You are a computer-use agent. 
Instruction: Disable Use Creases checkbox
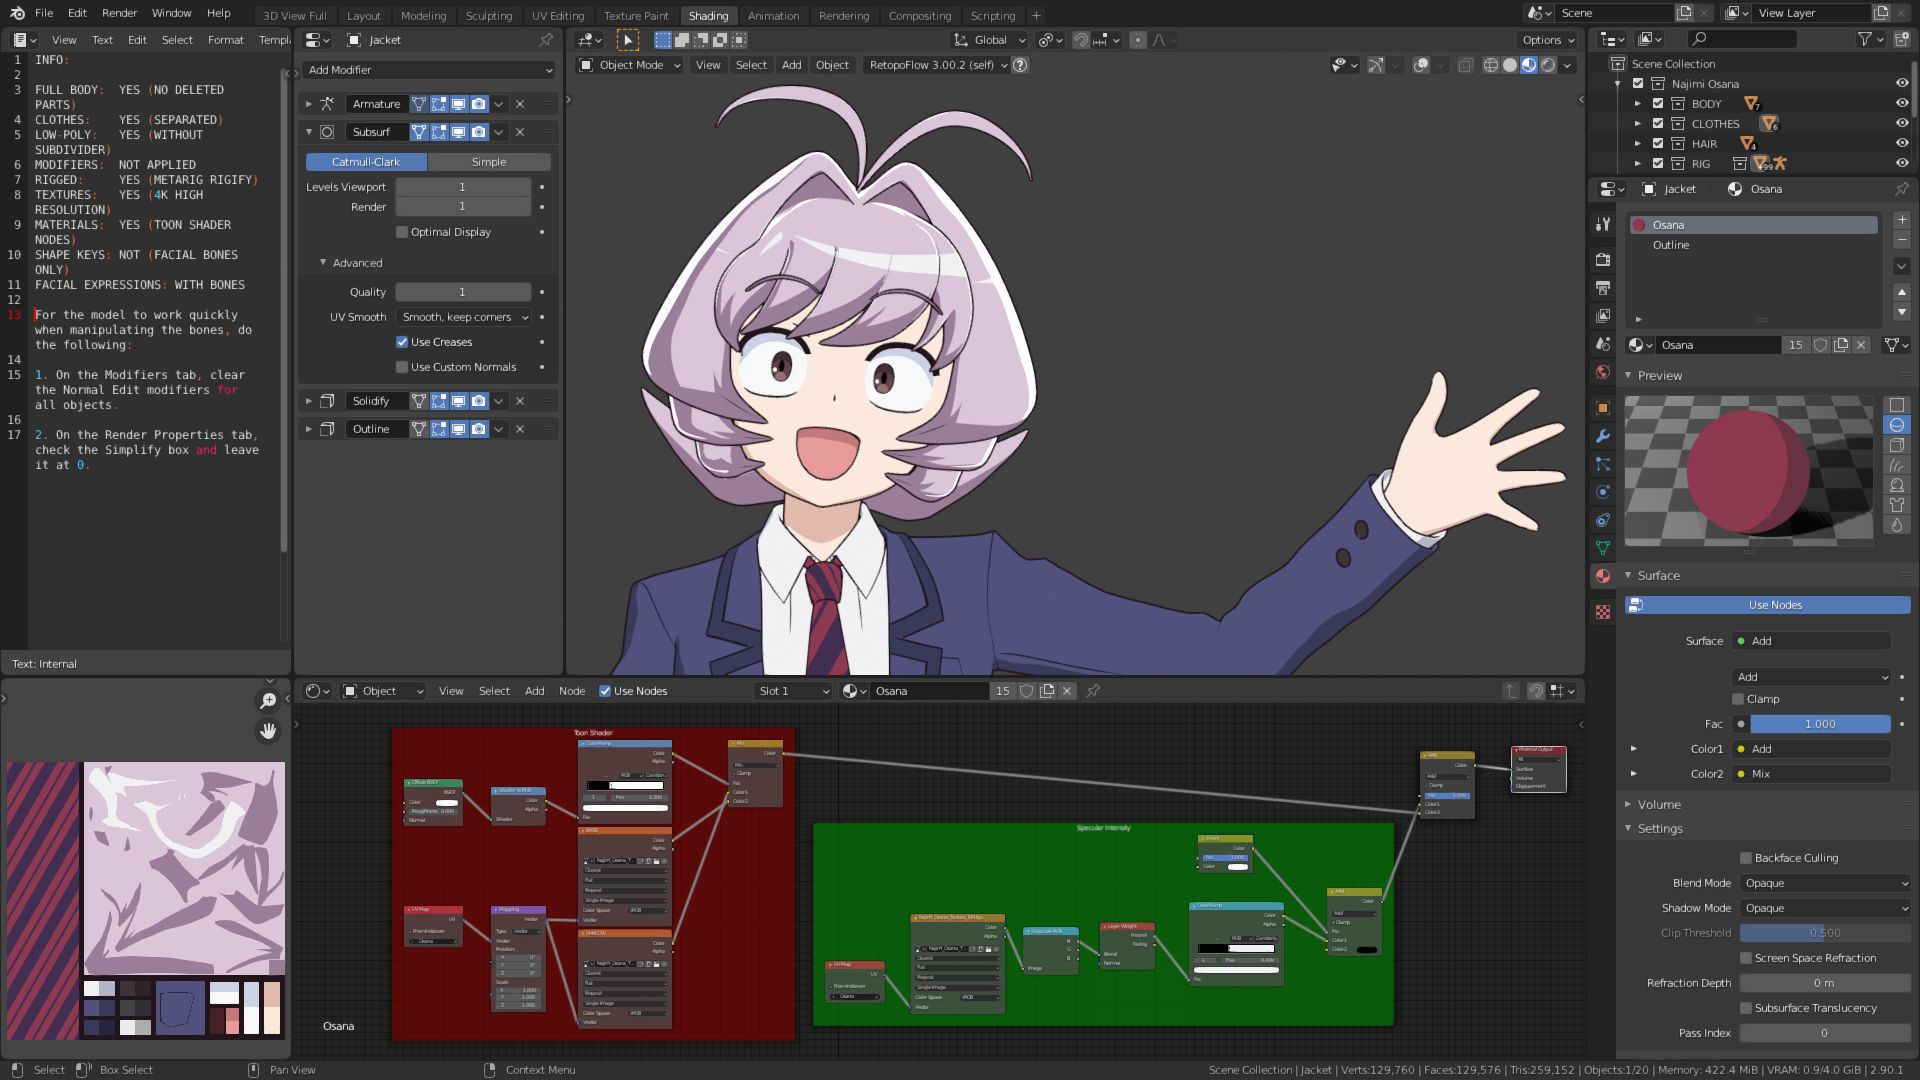pyautogui.click(x=402, y=342)
